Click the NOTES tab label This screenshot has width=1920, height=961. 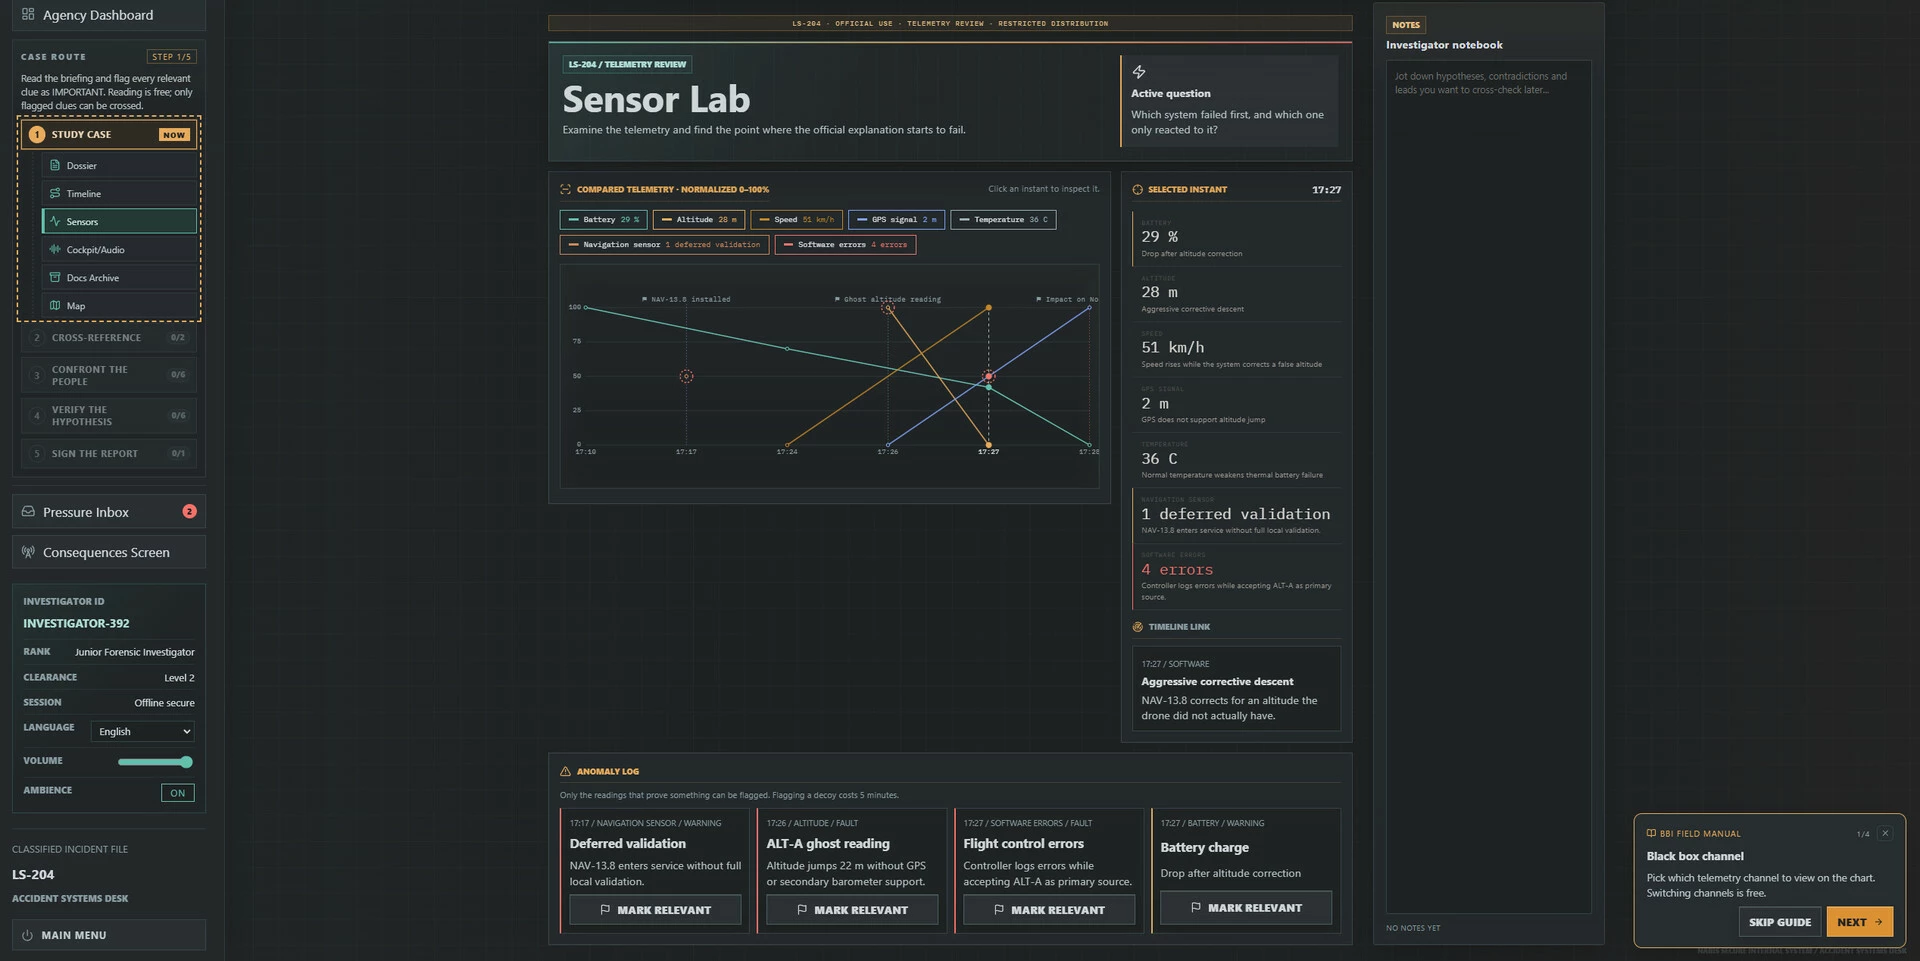(1406, 25)
